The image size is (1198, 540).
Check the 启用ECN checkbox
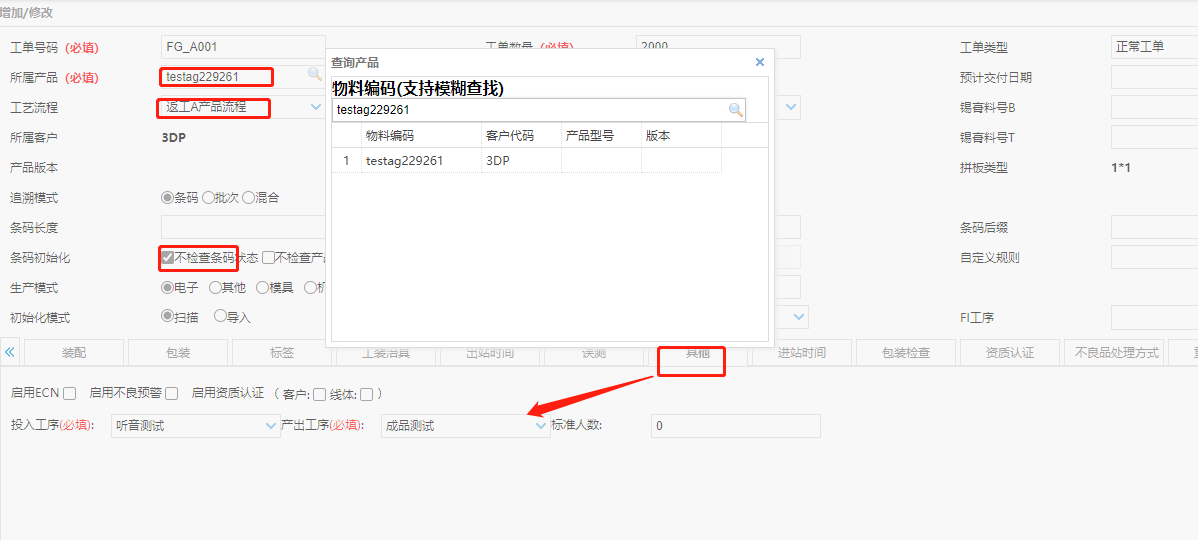pyautogui.click(x=71, y=394)
